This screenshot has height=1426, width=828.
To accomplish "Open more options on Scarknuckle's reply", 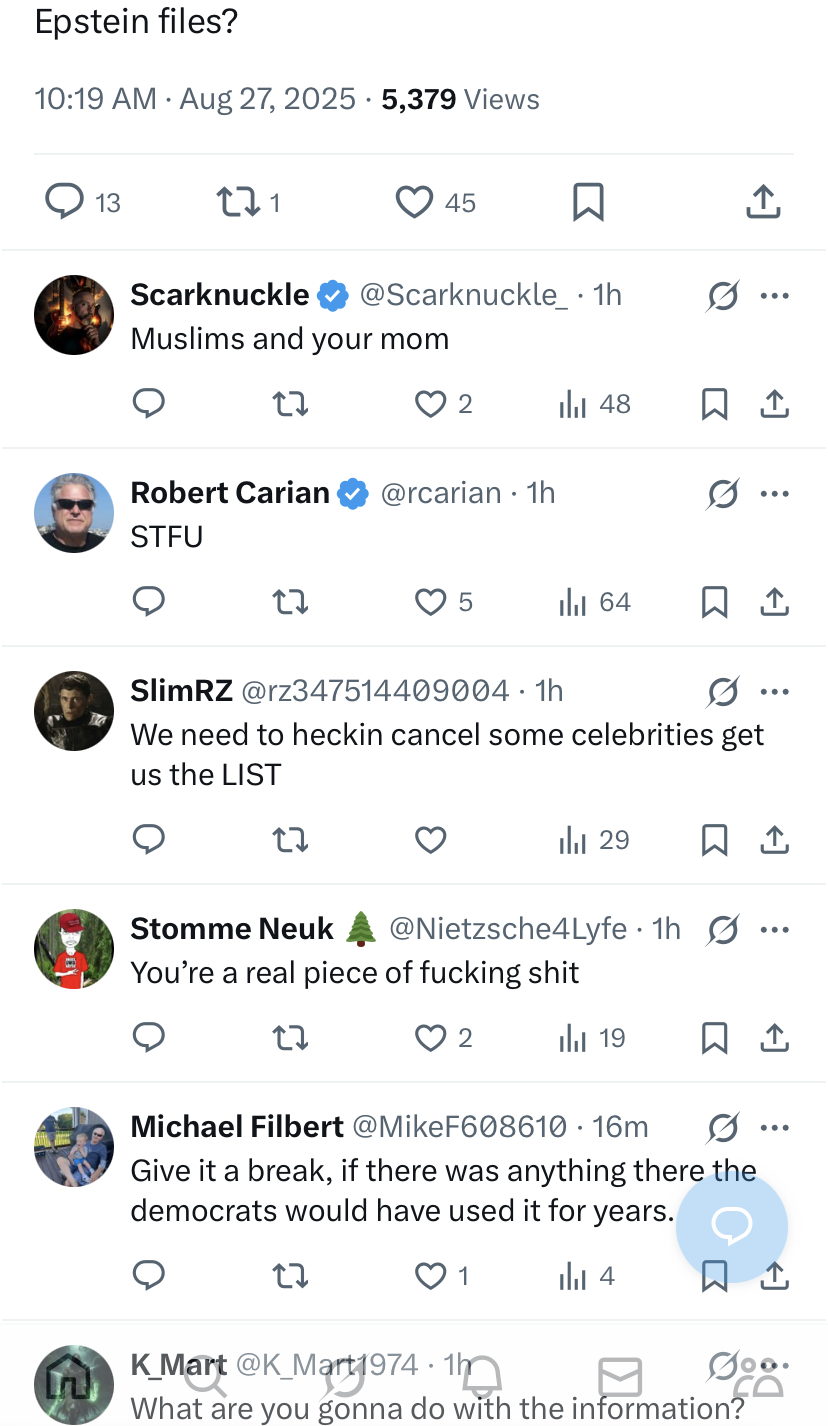I will (x=775, y=296).
